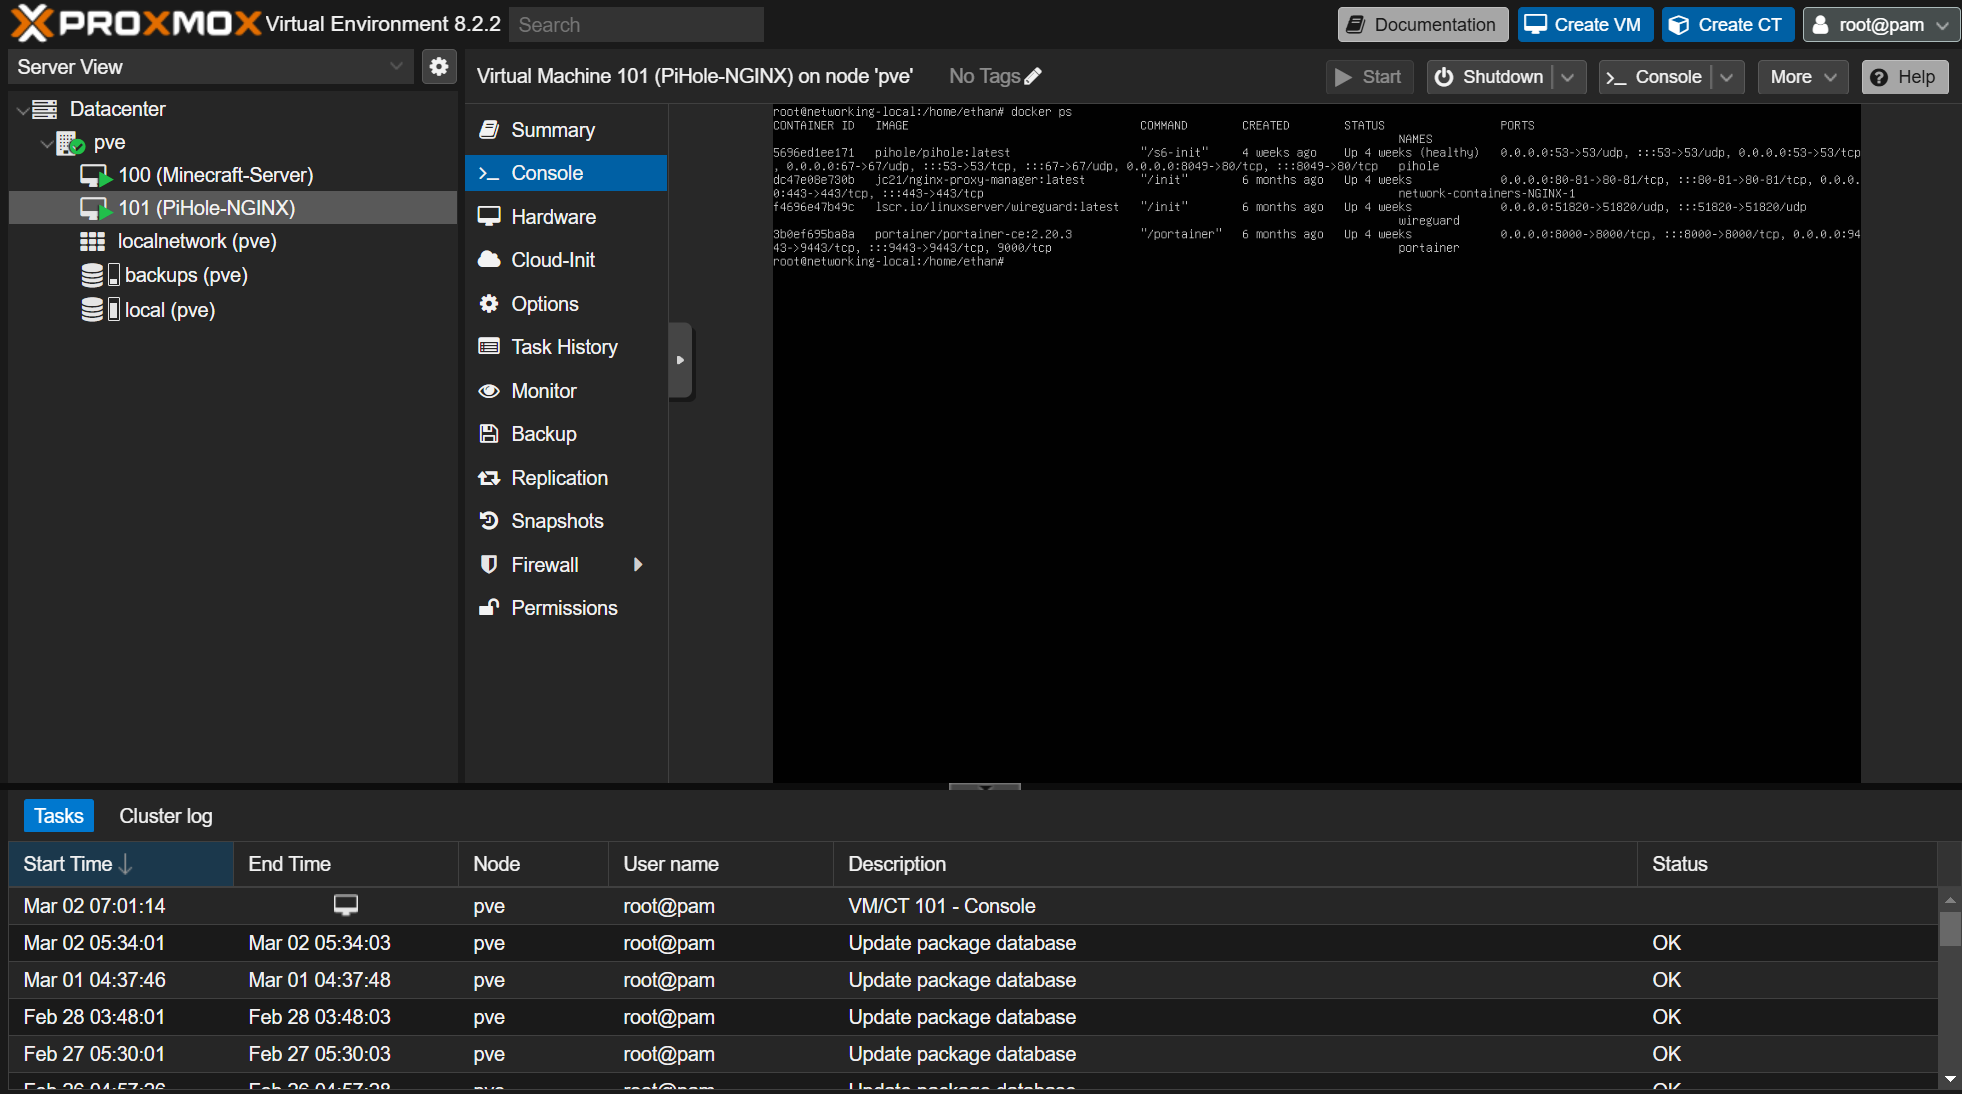Image resolution: width=1962 pixels, height=1094 pixels.
Task: Open the Documentation page
Action: coord(1422,24)
